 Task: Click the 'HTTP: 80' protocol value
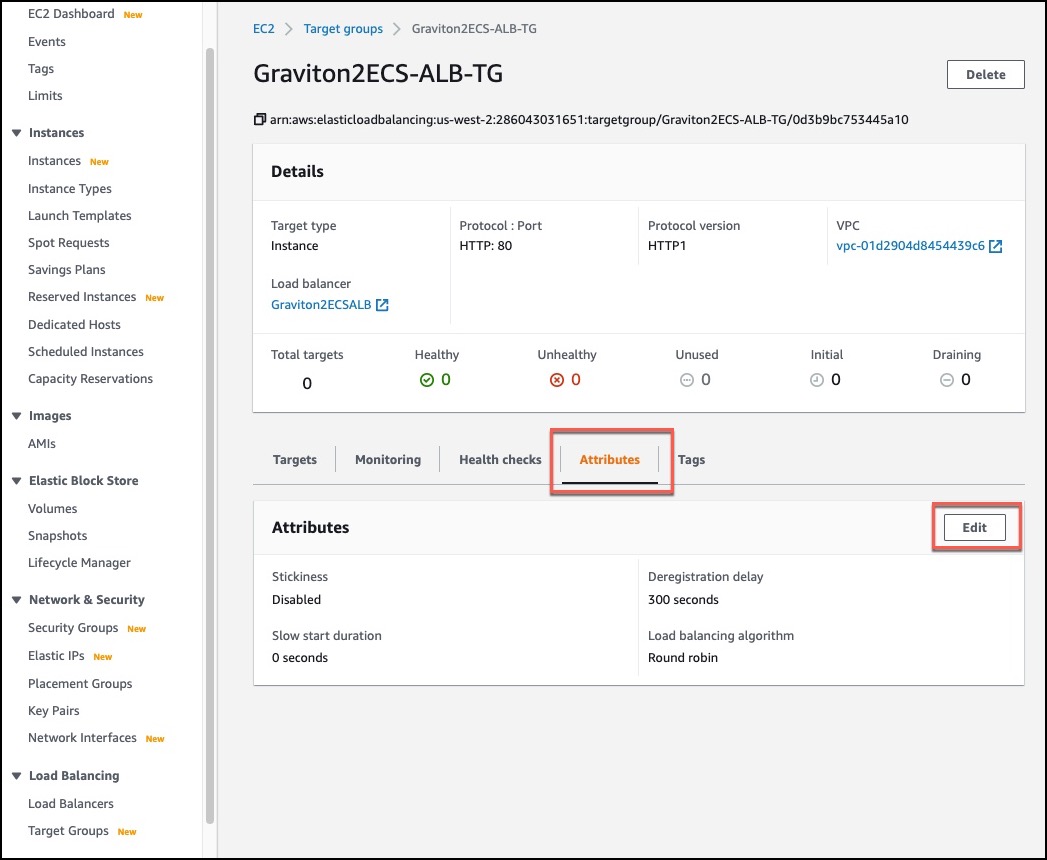[485, 246]
